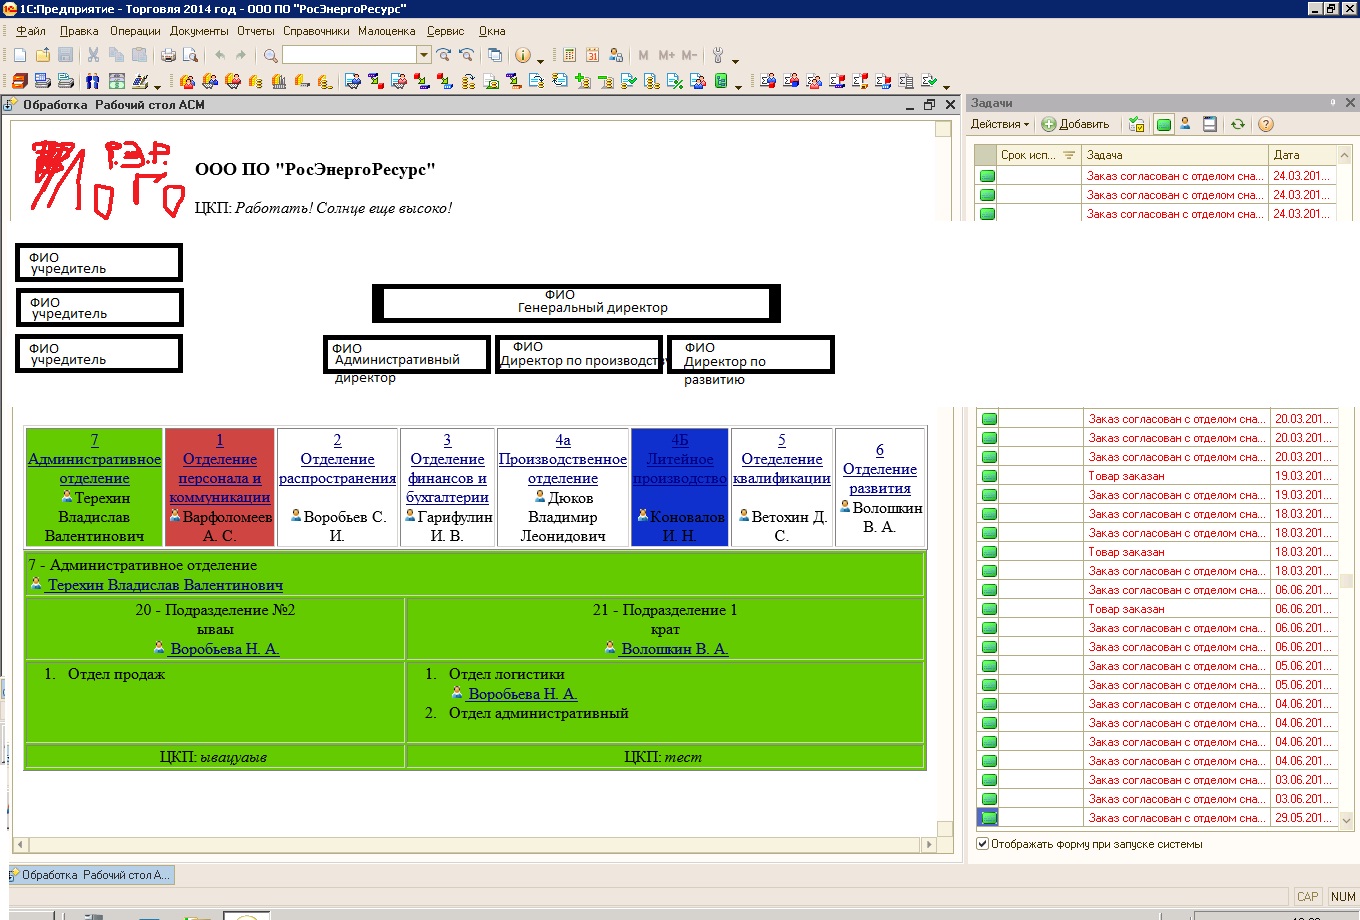The width and height of the screenshot is (1360, 920).
Task: Toggle the pin on the Задачи panel
Action: [1333, 103]
